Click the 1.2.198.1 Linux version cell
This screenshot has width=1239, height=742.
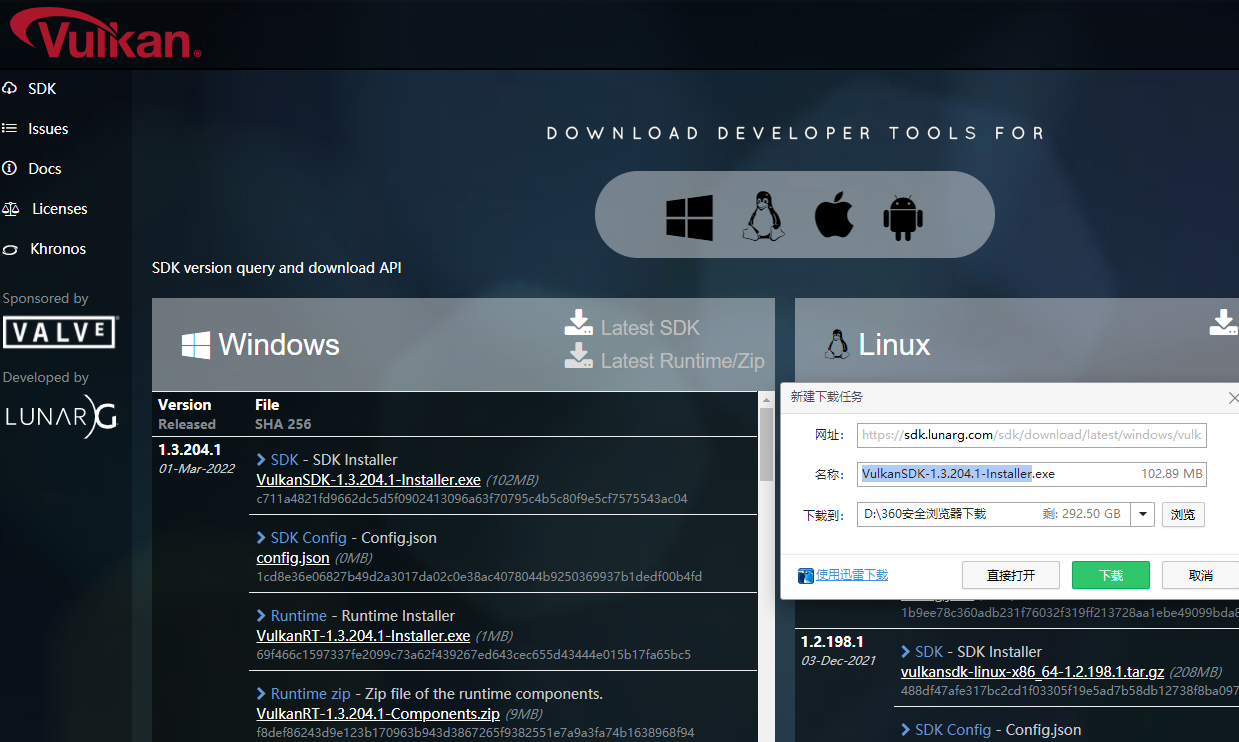(x=832, y=642)
